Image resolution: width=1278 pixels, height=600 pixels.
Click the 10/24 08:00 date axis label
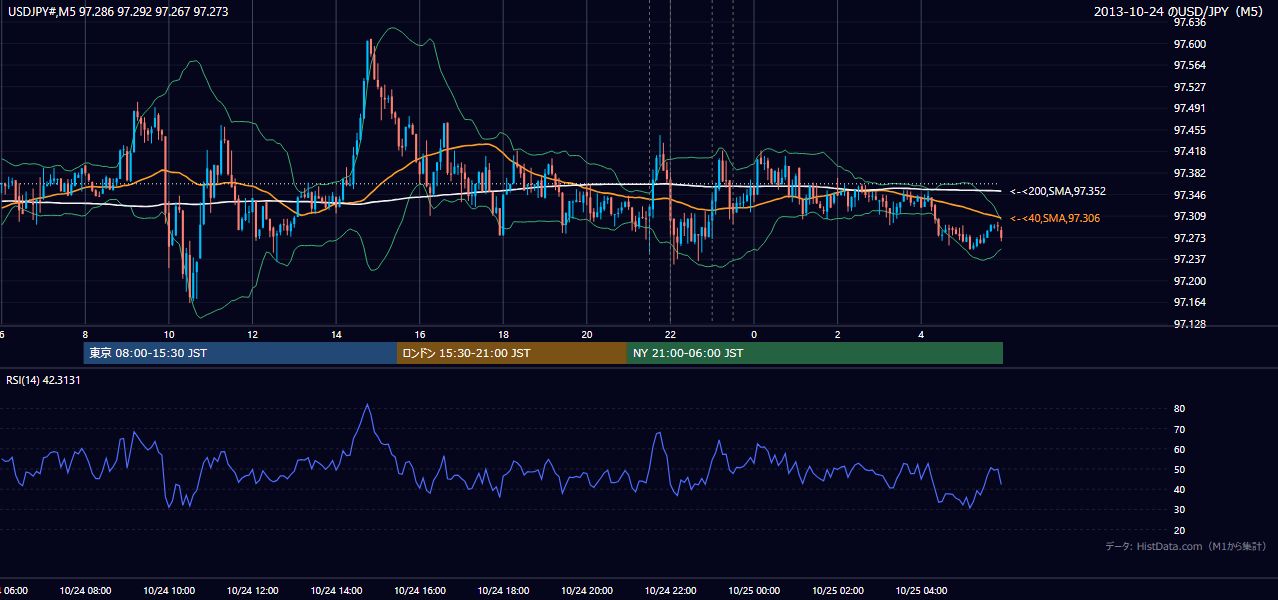tap(85, 590)
